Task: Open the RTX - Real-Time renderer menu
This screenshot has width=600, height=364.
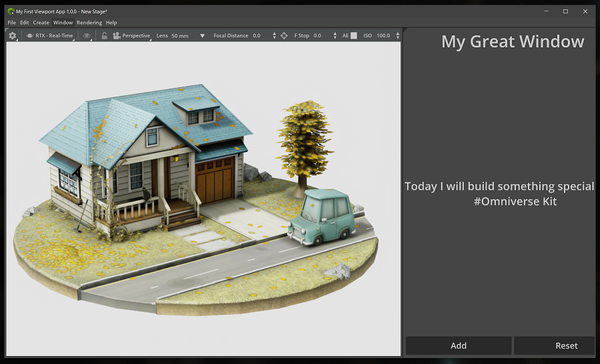Action: [50, 36]
